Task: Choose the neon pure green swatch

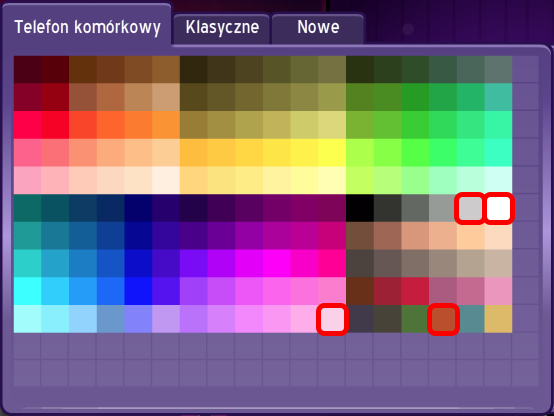Action: pyautogui.click(x=415, y=152)
